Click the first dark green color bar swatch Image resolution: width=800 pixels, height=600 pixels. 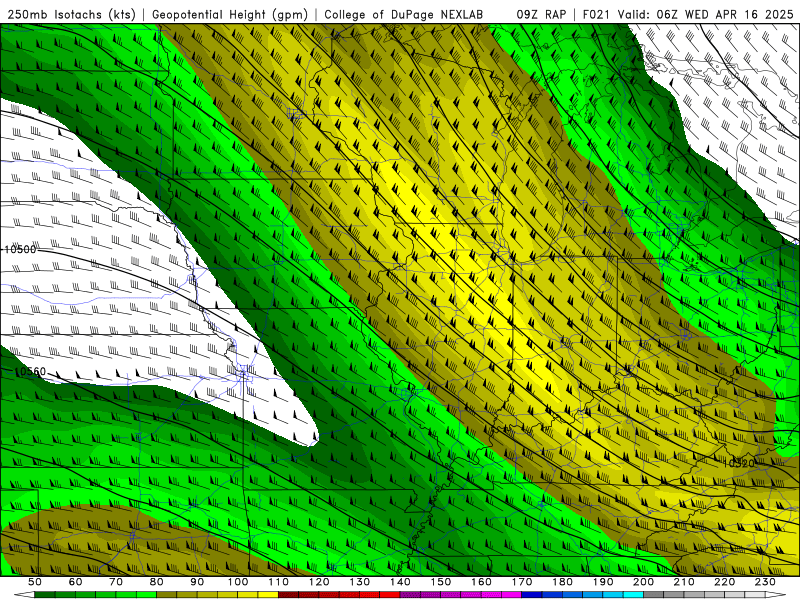point(45,595)
